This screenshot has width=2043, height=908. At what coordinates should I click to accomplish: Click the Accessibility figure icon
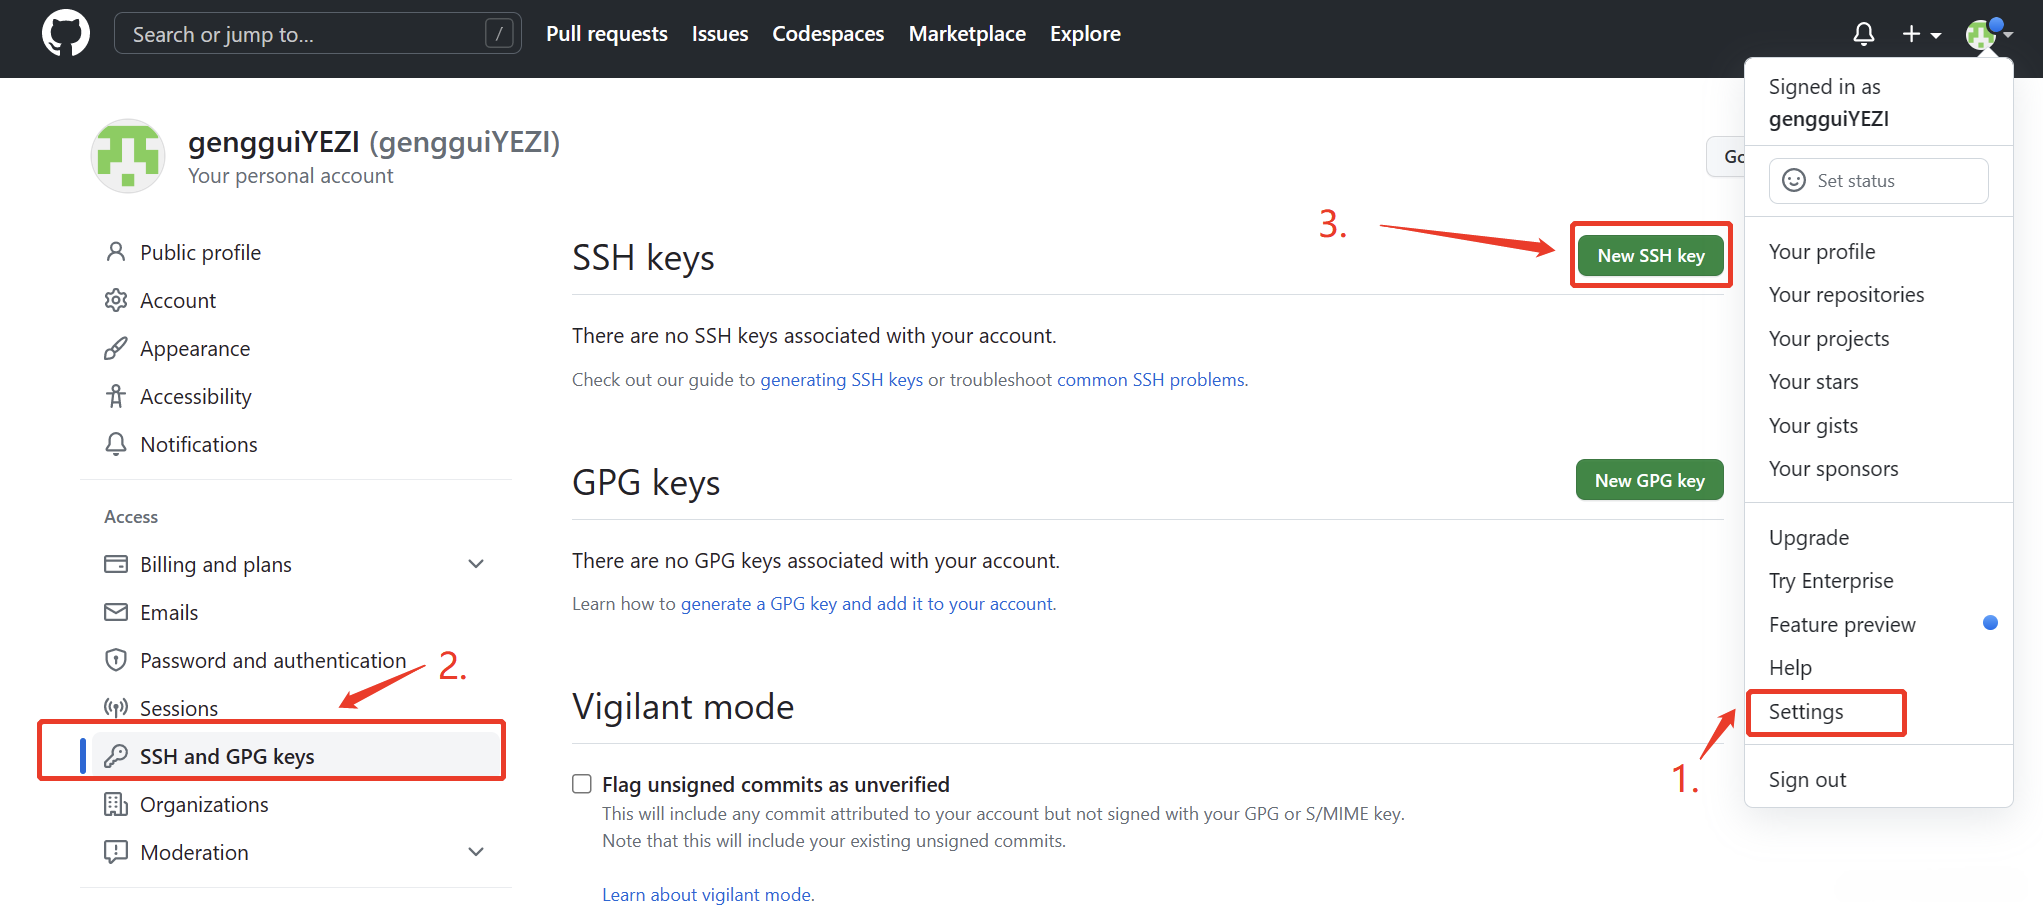pos(116,396)
